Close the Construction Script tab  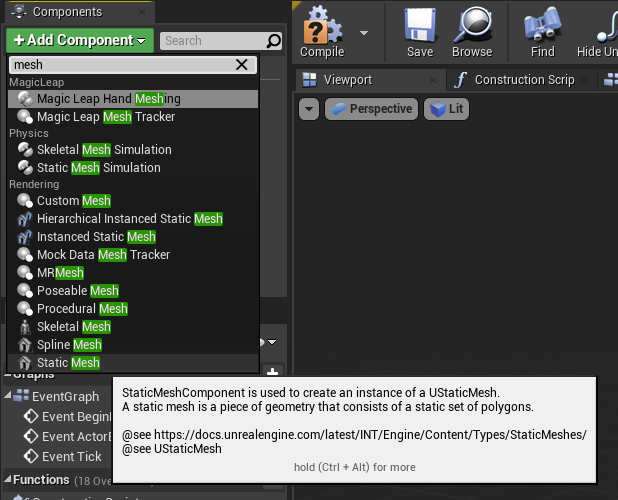[x=584, y=80]
